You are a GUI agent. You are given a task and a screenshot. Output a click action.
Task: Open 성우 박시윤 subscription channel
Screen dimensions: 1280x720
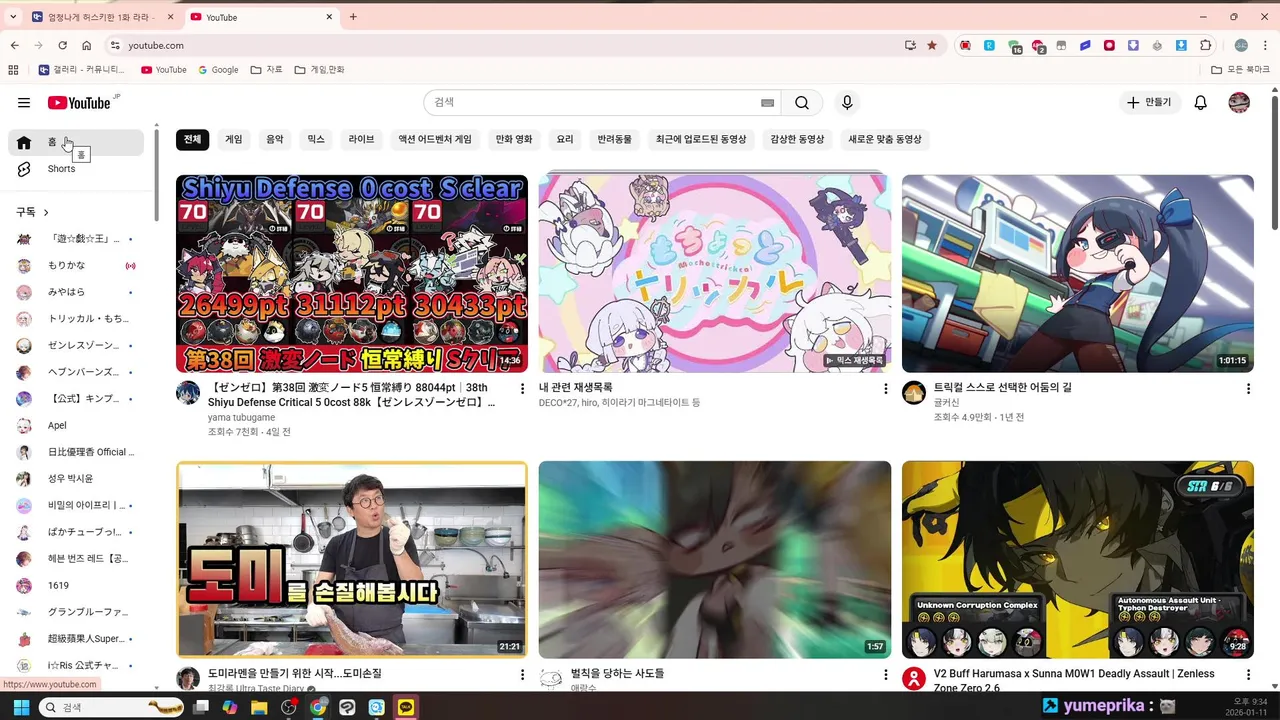[x=76, y=479]
